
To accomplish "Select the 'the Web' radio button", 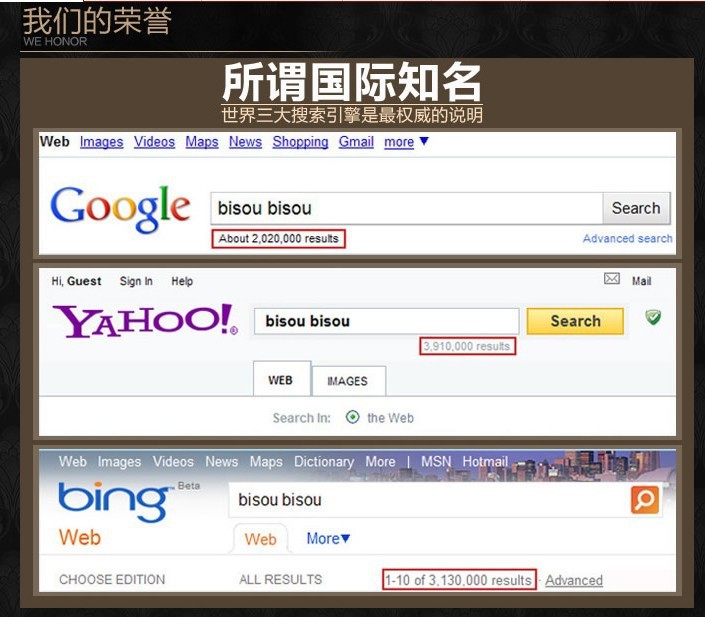I will (352, 417).
